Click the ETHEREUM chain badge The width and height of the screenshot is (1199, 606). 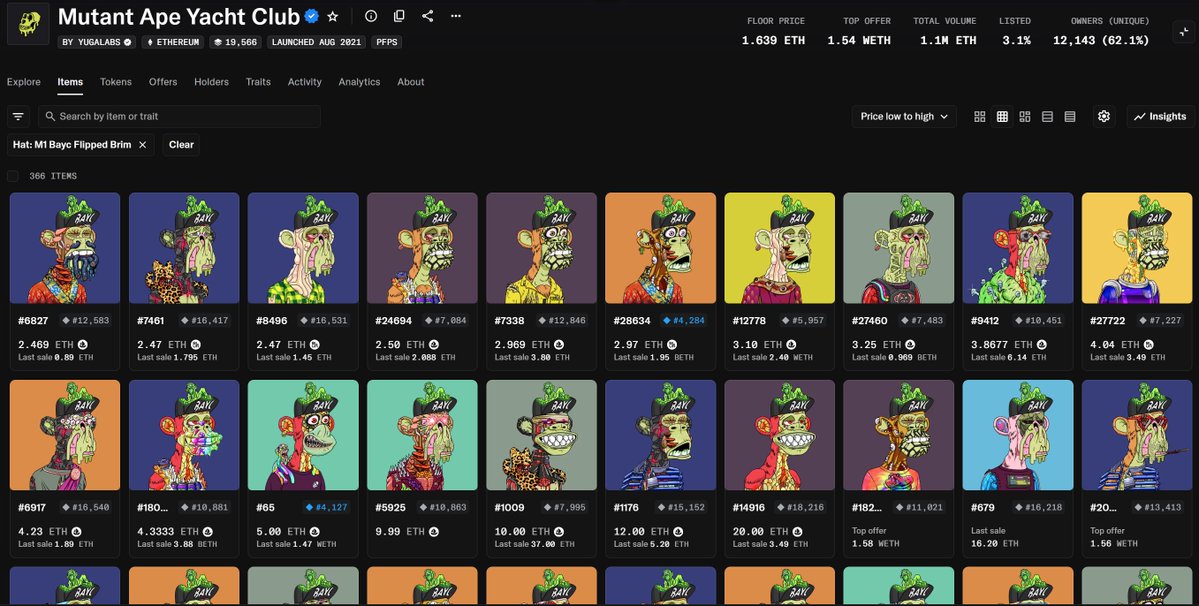[173, 42]
